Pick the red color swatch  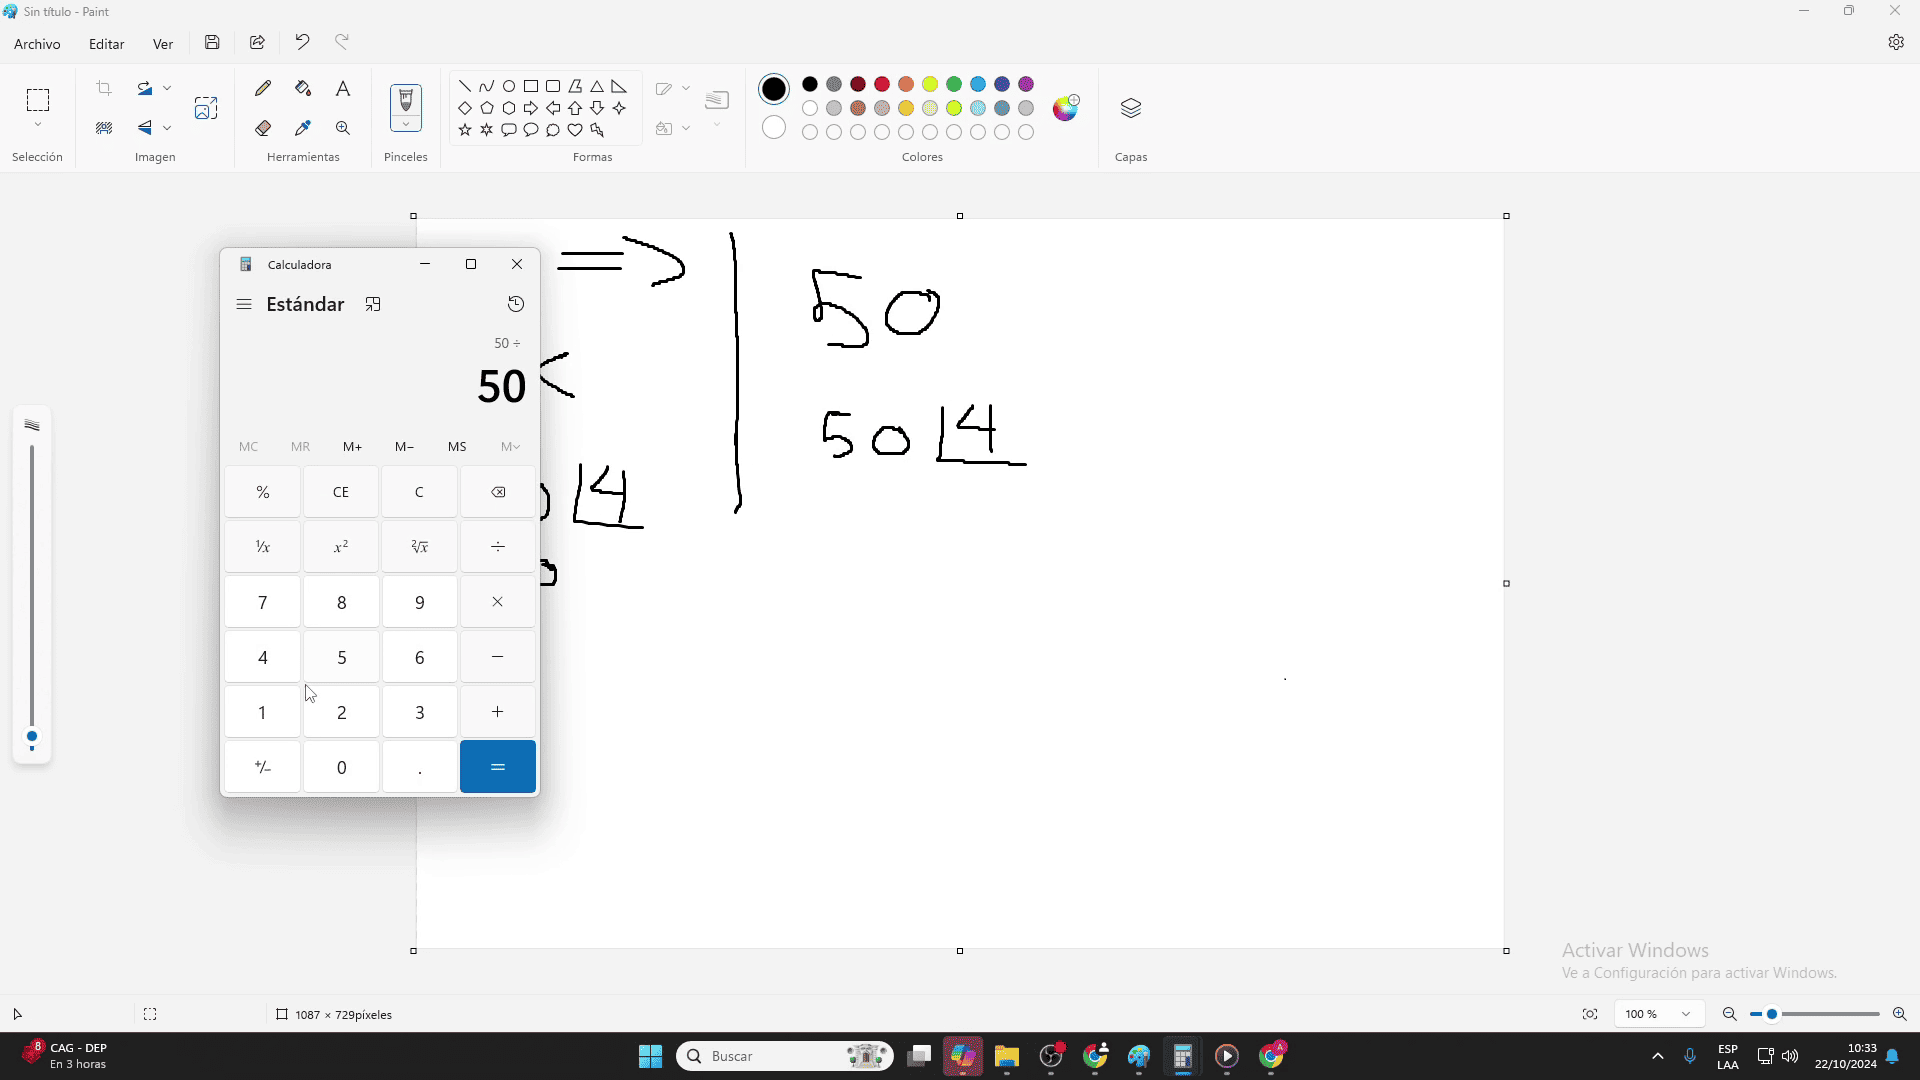(x=882, y=84)
